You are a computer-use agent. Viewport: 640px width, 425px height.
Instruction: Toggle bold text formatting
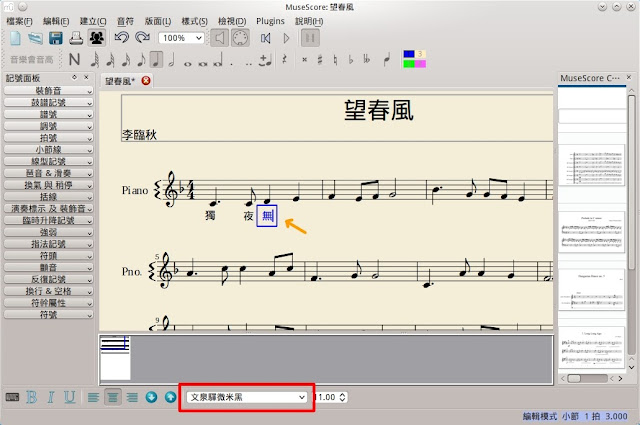click(x=31, y=397)
